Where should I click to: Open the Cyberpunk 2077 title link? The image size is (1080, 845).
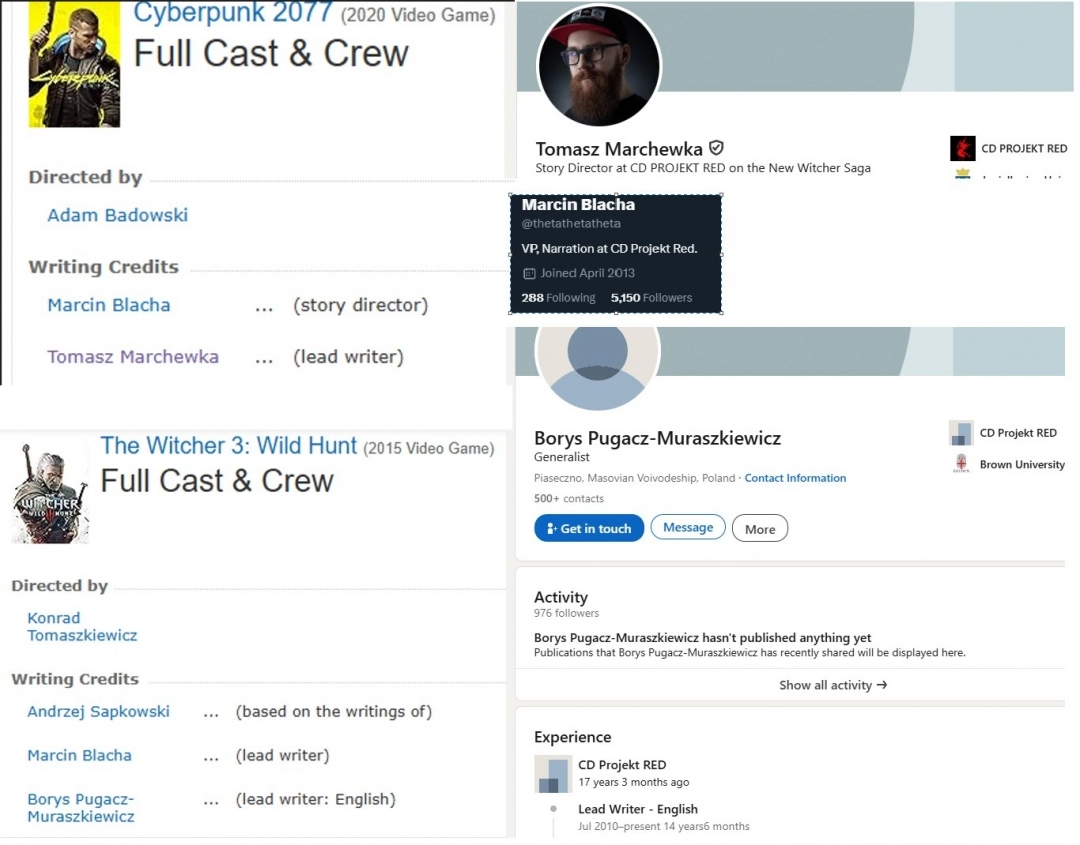[x=233, y=12]
